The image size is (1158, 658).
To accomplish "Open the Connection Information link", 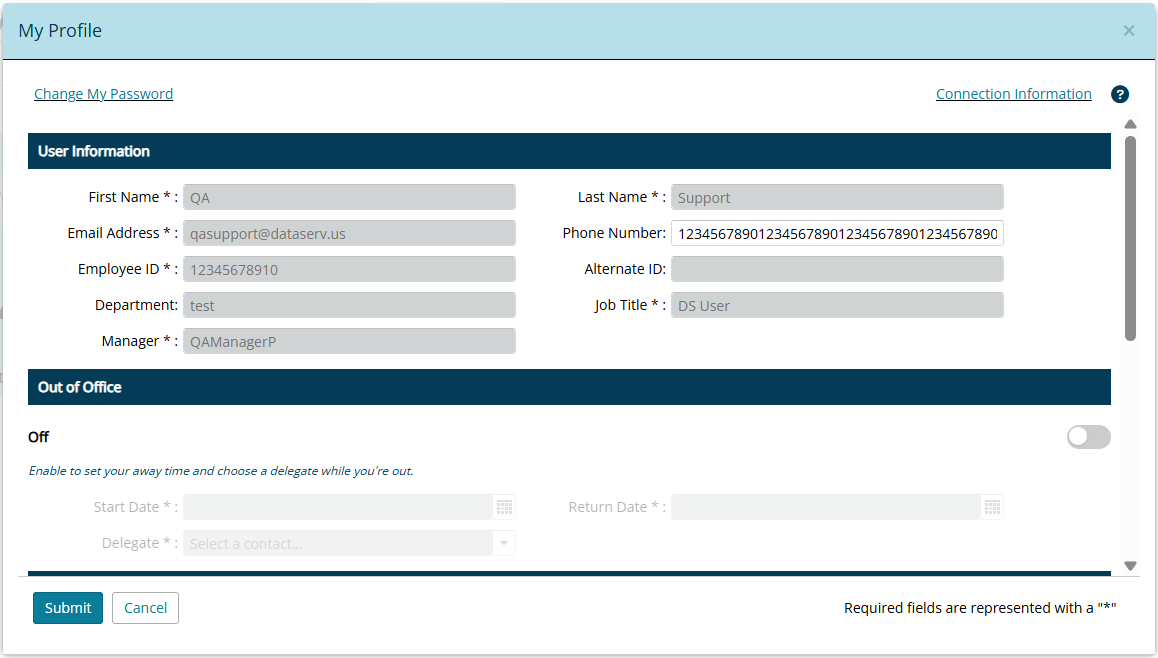I will pyautogui.click(x=1013, y=94).
